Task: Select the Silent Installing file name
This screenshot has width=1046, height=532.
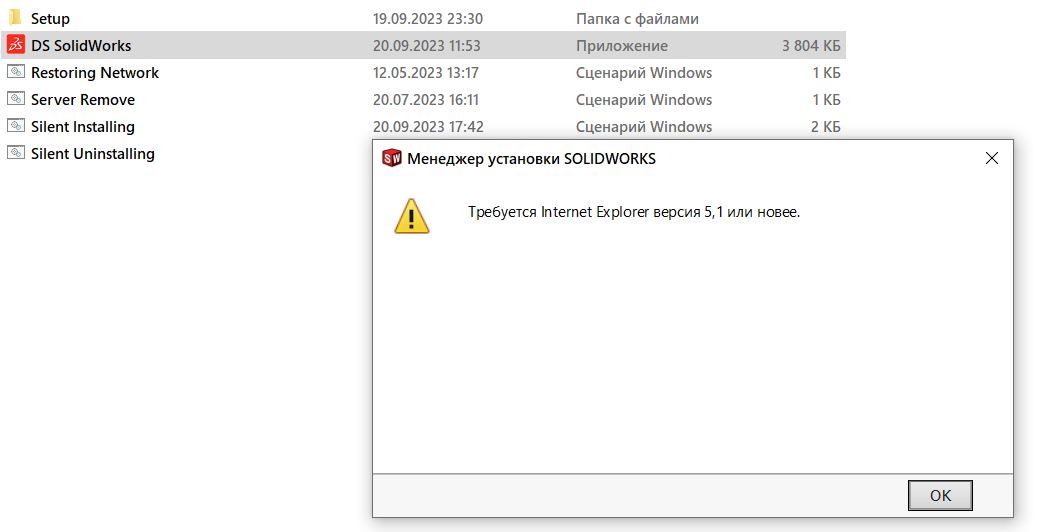Action: click(x=83, y=126)
